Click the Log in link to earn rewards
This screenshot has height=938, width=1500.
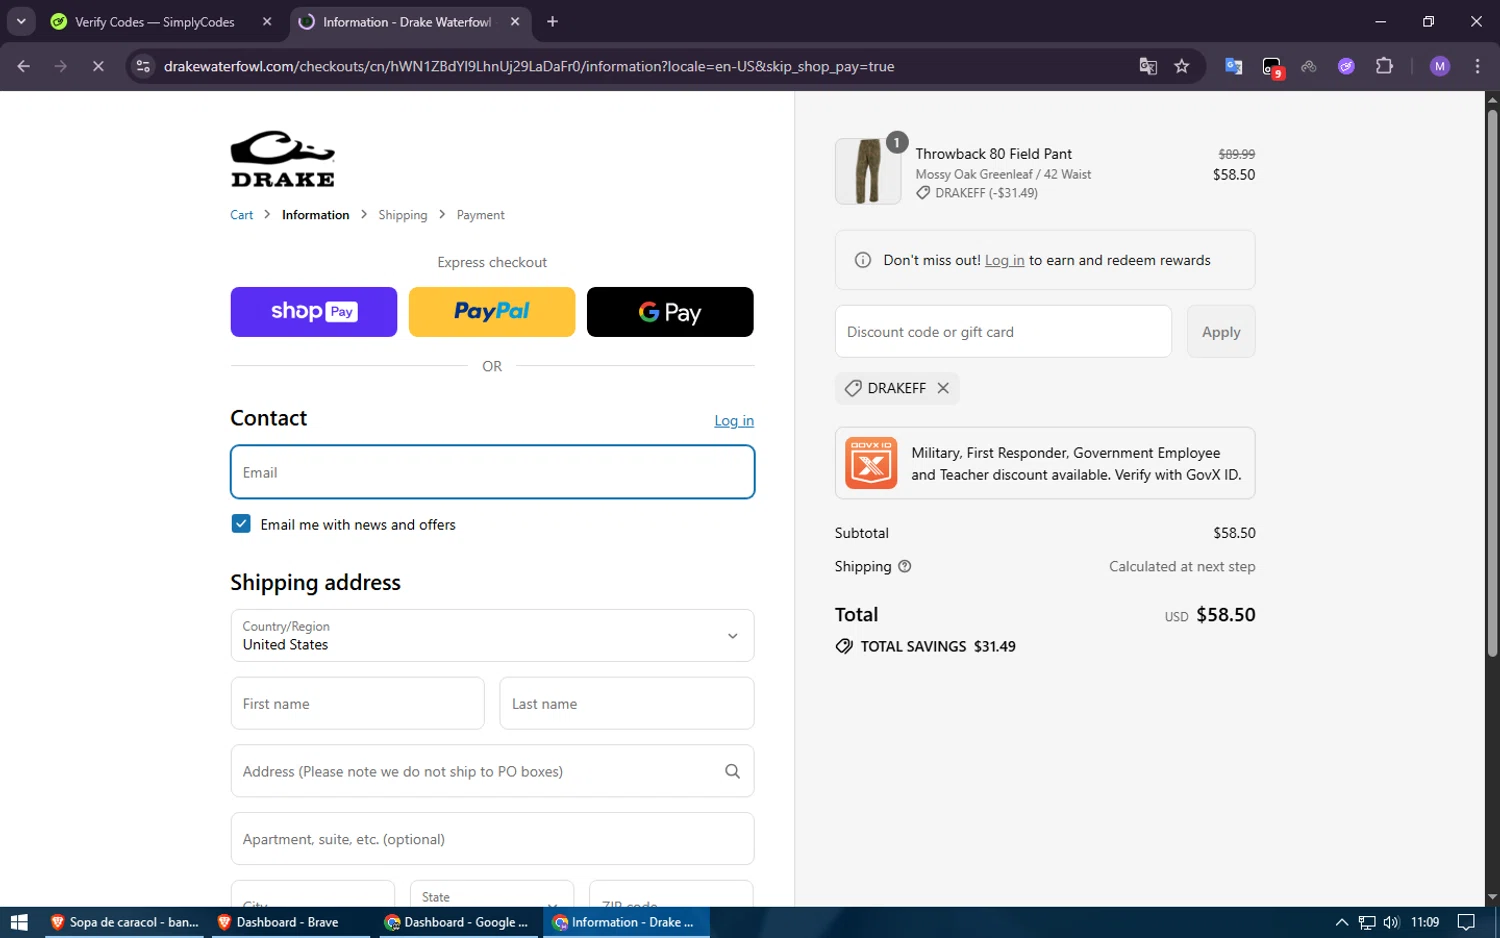click(x=1004, y=260)
